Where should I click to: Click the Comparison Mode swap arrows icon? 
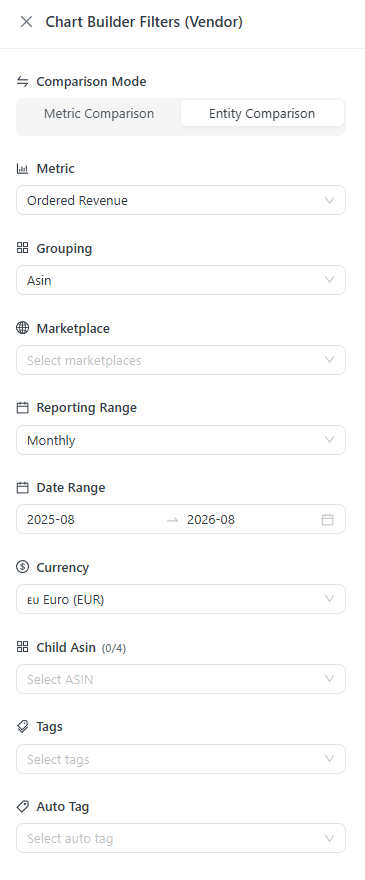[22, 81]
